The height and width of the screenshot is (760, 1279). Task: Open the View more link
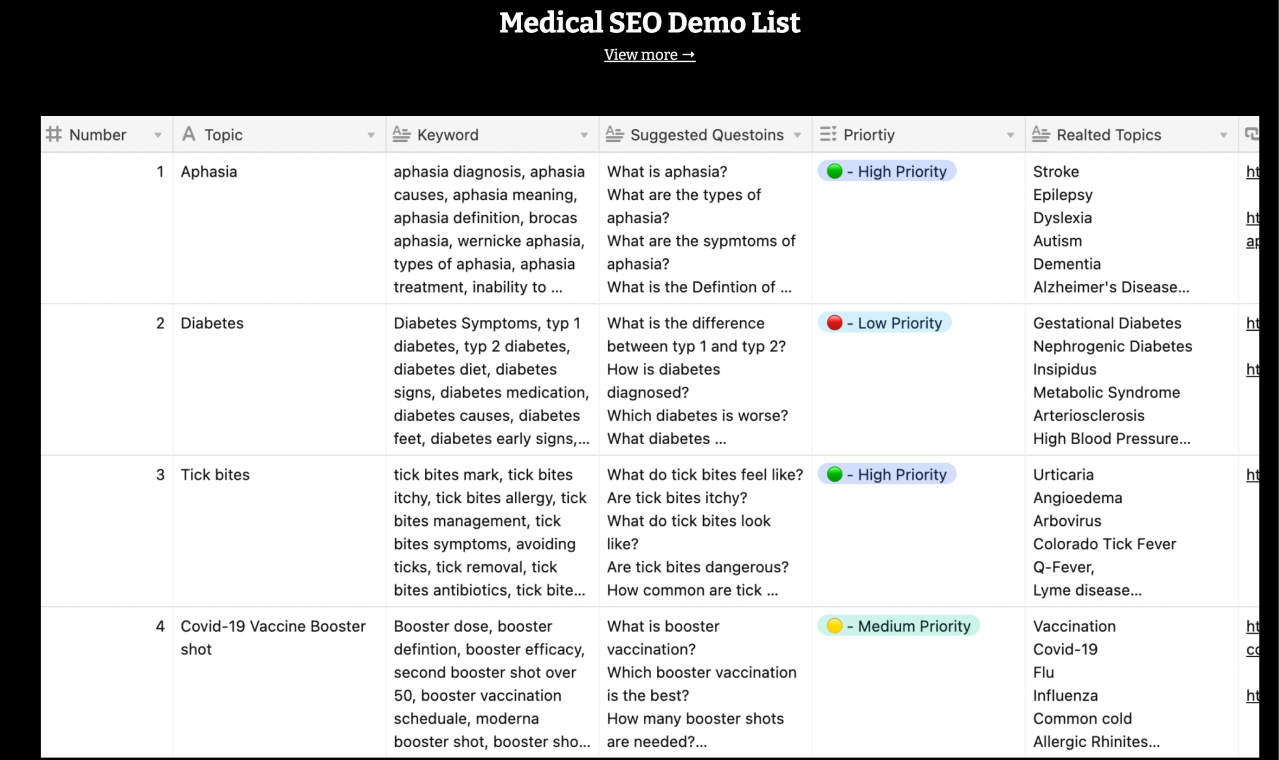point(649,54)
